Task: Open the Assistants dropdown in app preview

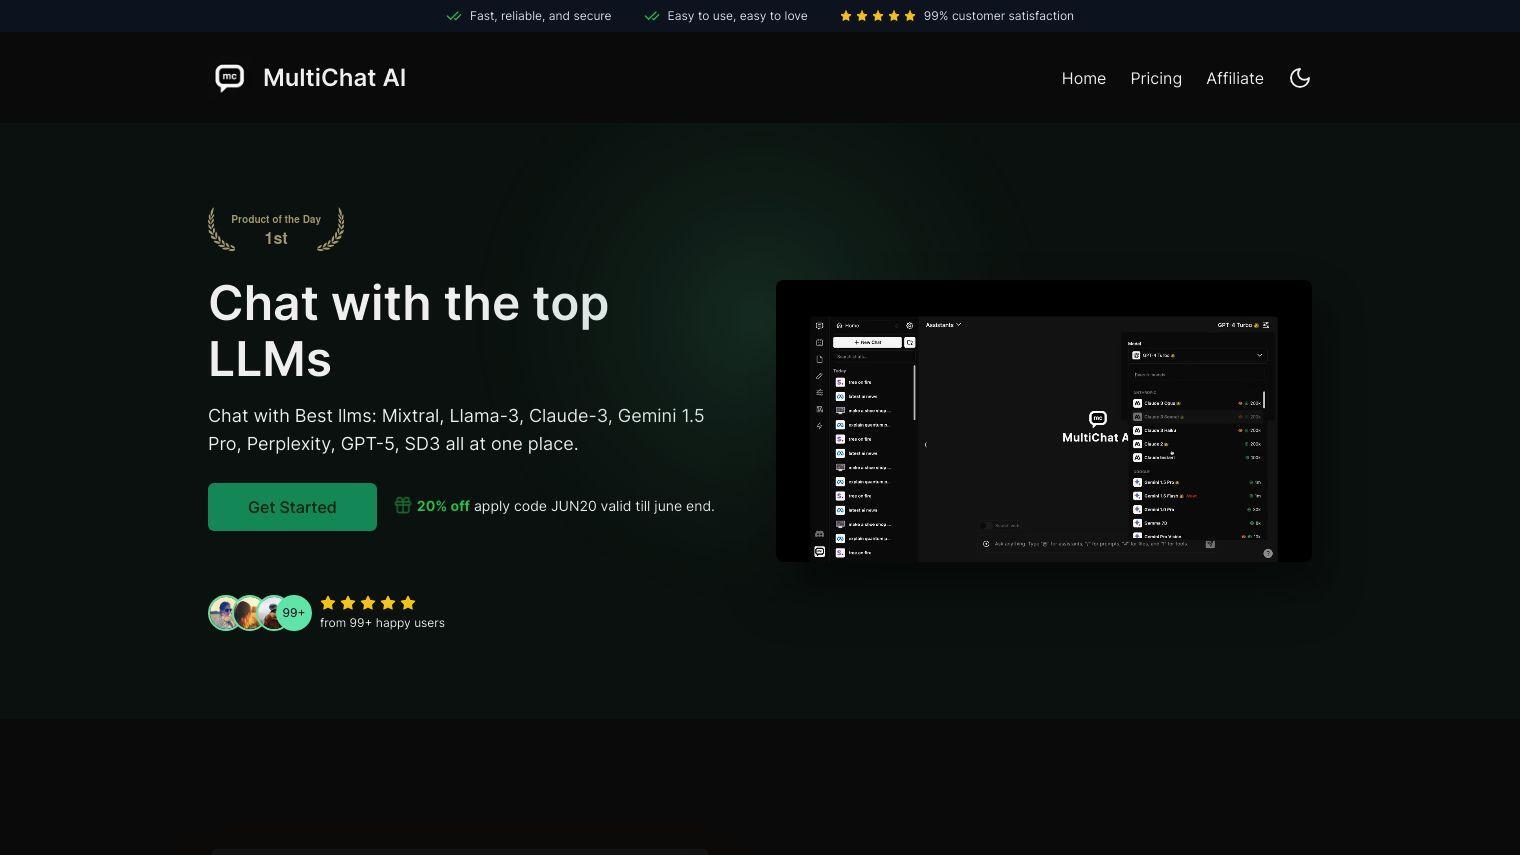Action: pyautogui.click(x=943, y=325)
